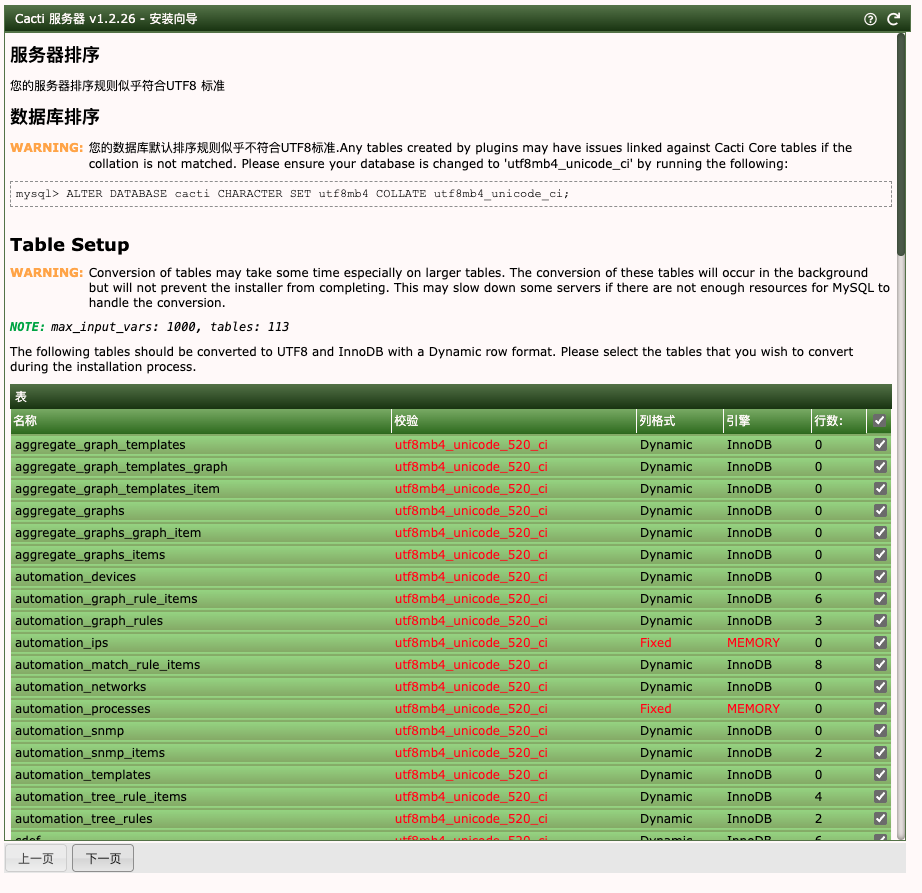Toggle automation_templates checkbox

point(880,775)
